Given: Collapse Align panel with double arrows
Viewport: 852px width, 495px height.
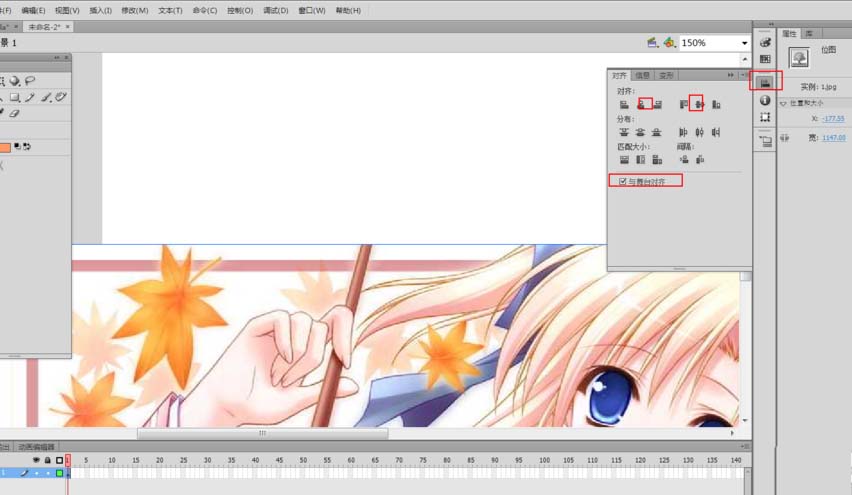Looking at the screenshot, I should (x=730, y=75).
